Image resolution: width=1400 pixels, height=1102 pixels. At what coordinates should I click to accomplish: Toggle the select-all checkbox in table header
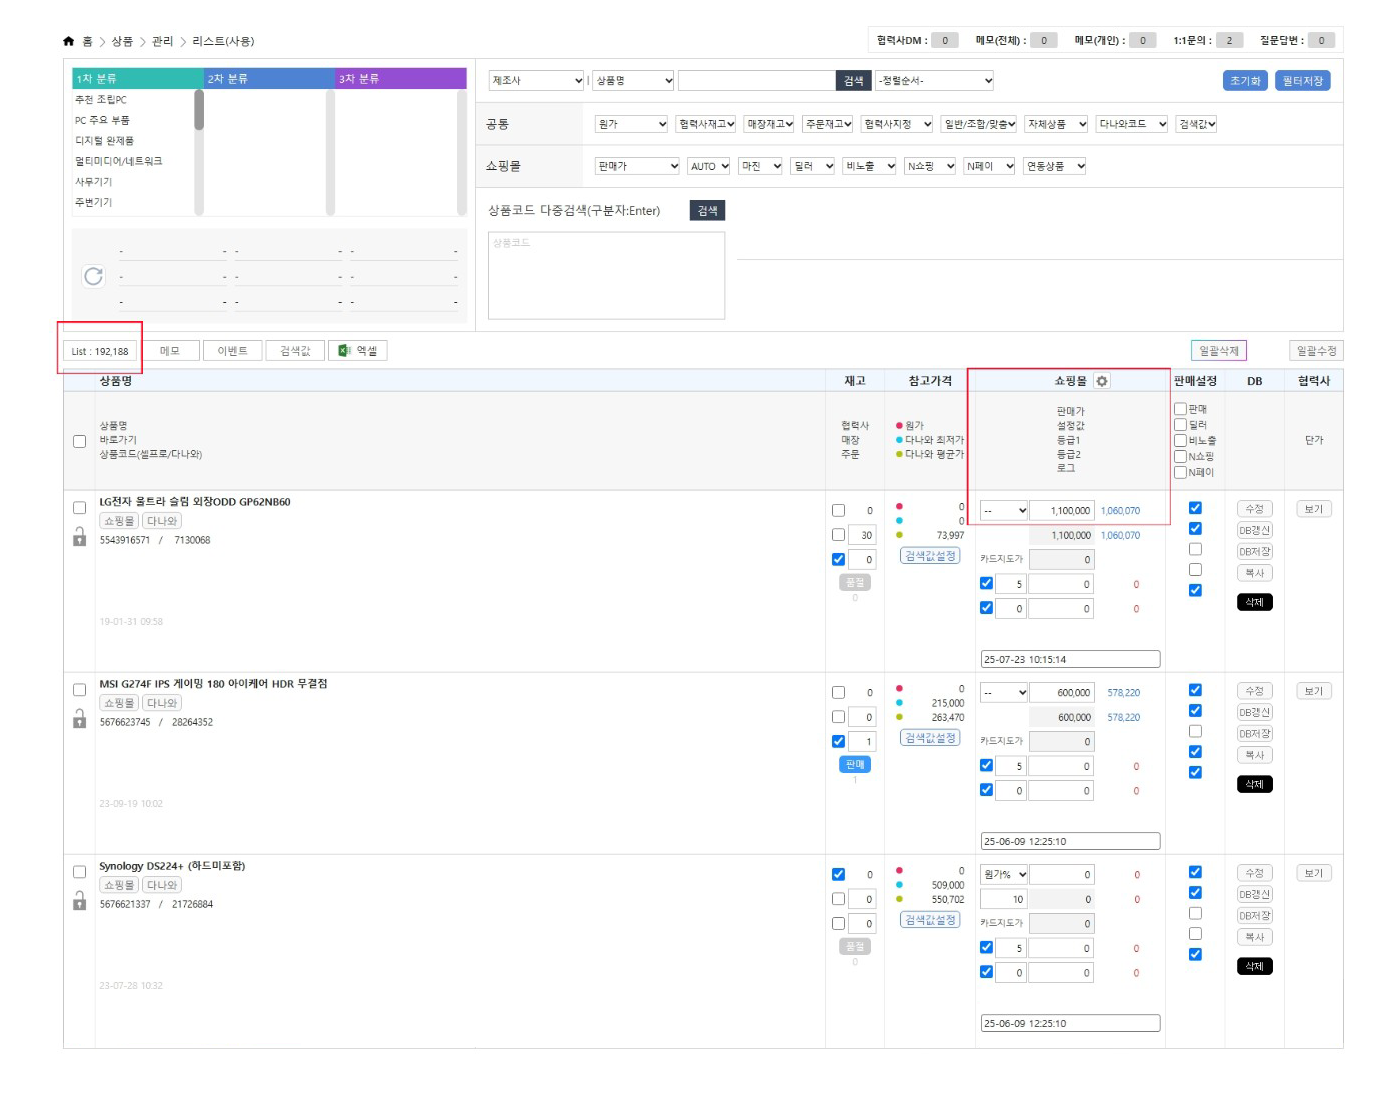tap(79, 441)
